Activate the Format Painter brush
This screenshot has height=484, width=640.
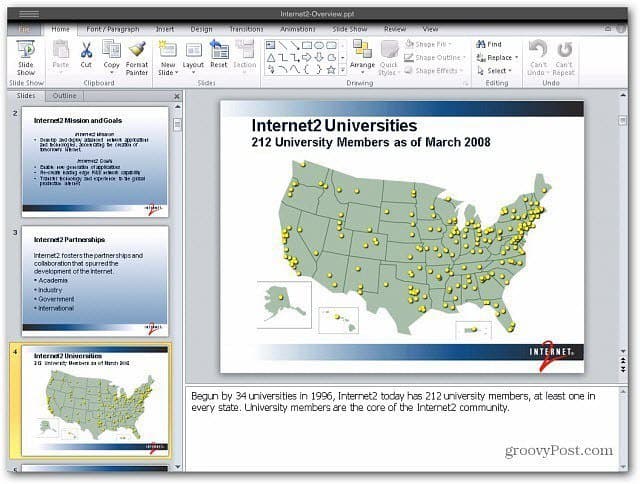point(137,49)
